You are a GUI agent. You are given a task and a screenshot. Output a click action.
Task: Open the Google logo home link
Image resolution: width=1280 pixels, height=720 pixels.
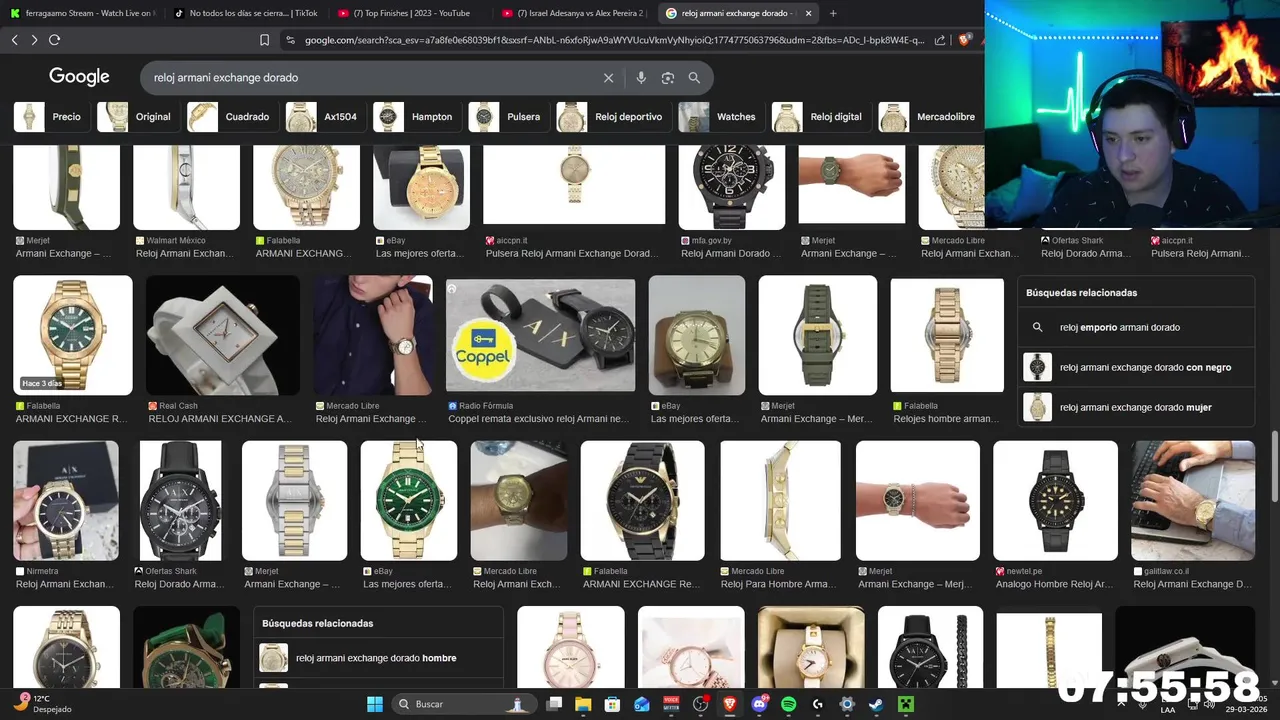[x=79, y=77]
